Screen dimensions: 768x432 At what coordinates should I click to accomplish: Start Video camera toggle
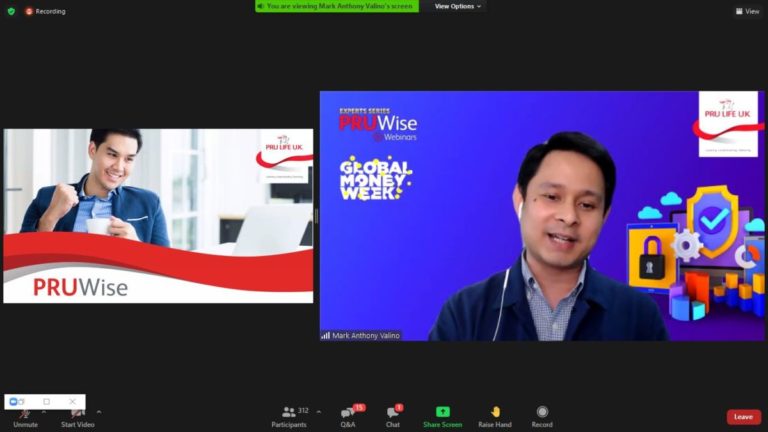[x=77, y=419]
